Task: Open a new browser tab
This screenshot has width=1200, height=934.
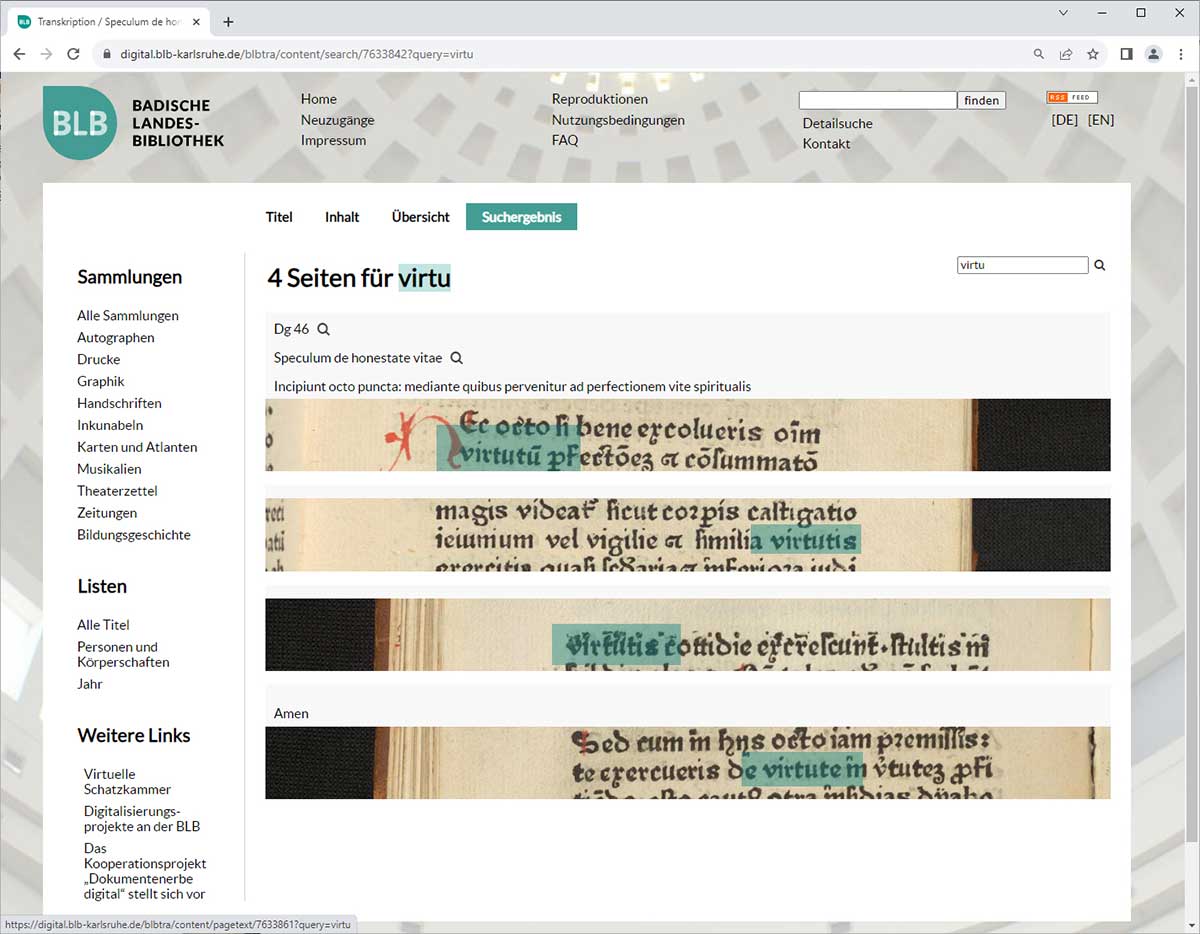Action: pyautogui.click(x=228, y=22)
